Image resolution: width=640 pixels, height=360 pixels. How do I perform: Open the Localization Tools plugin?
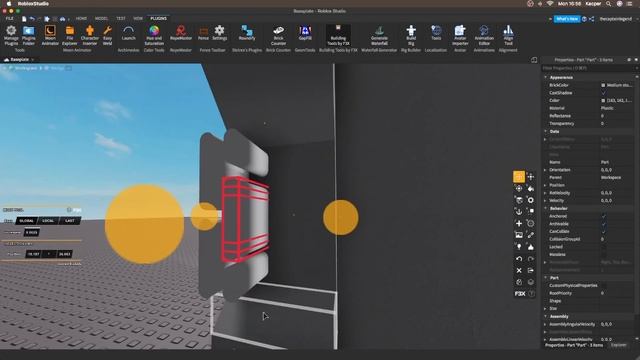pos(436,33)
